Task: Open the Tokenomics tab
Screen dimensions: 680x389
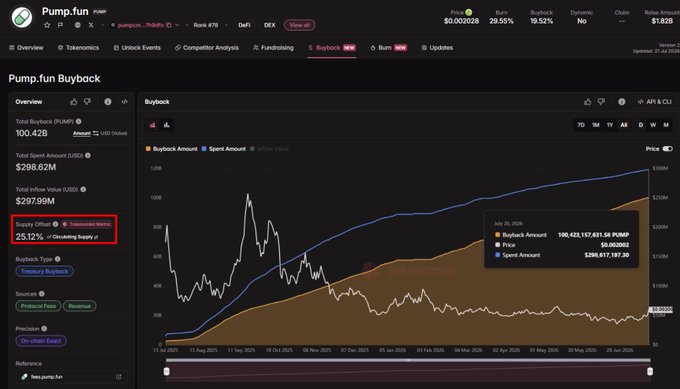Action: (x=78, y=48)
